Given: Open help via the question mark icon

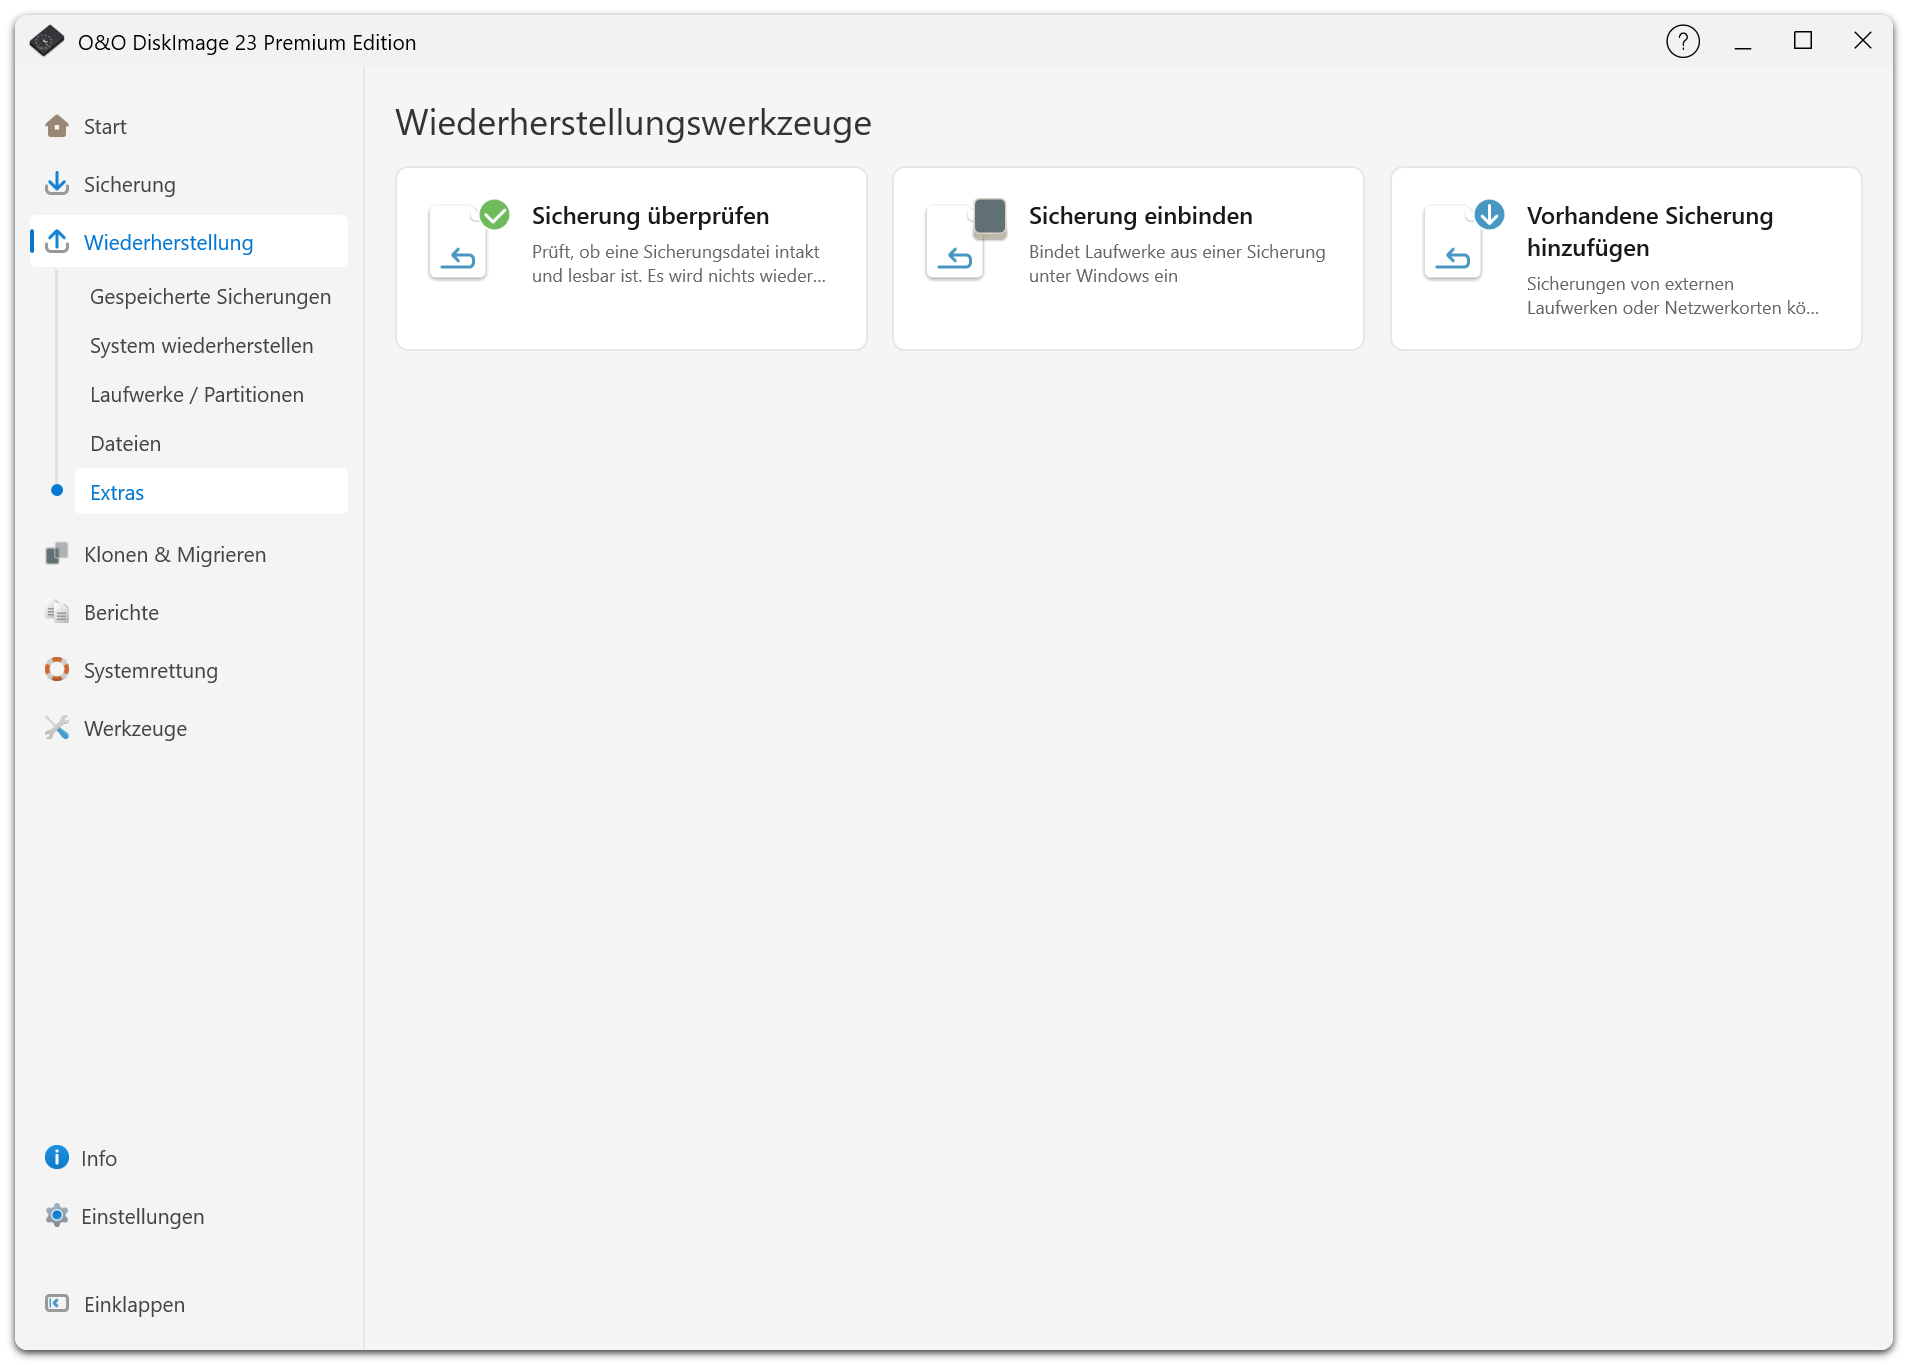Looking at the screenshot, I should click(x=1683, y=42).
